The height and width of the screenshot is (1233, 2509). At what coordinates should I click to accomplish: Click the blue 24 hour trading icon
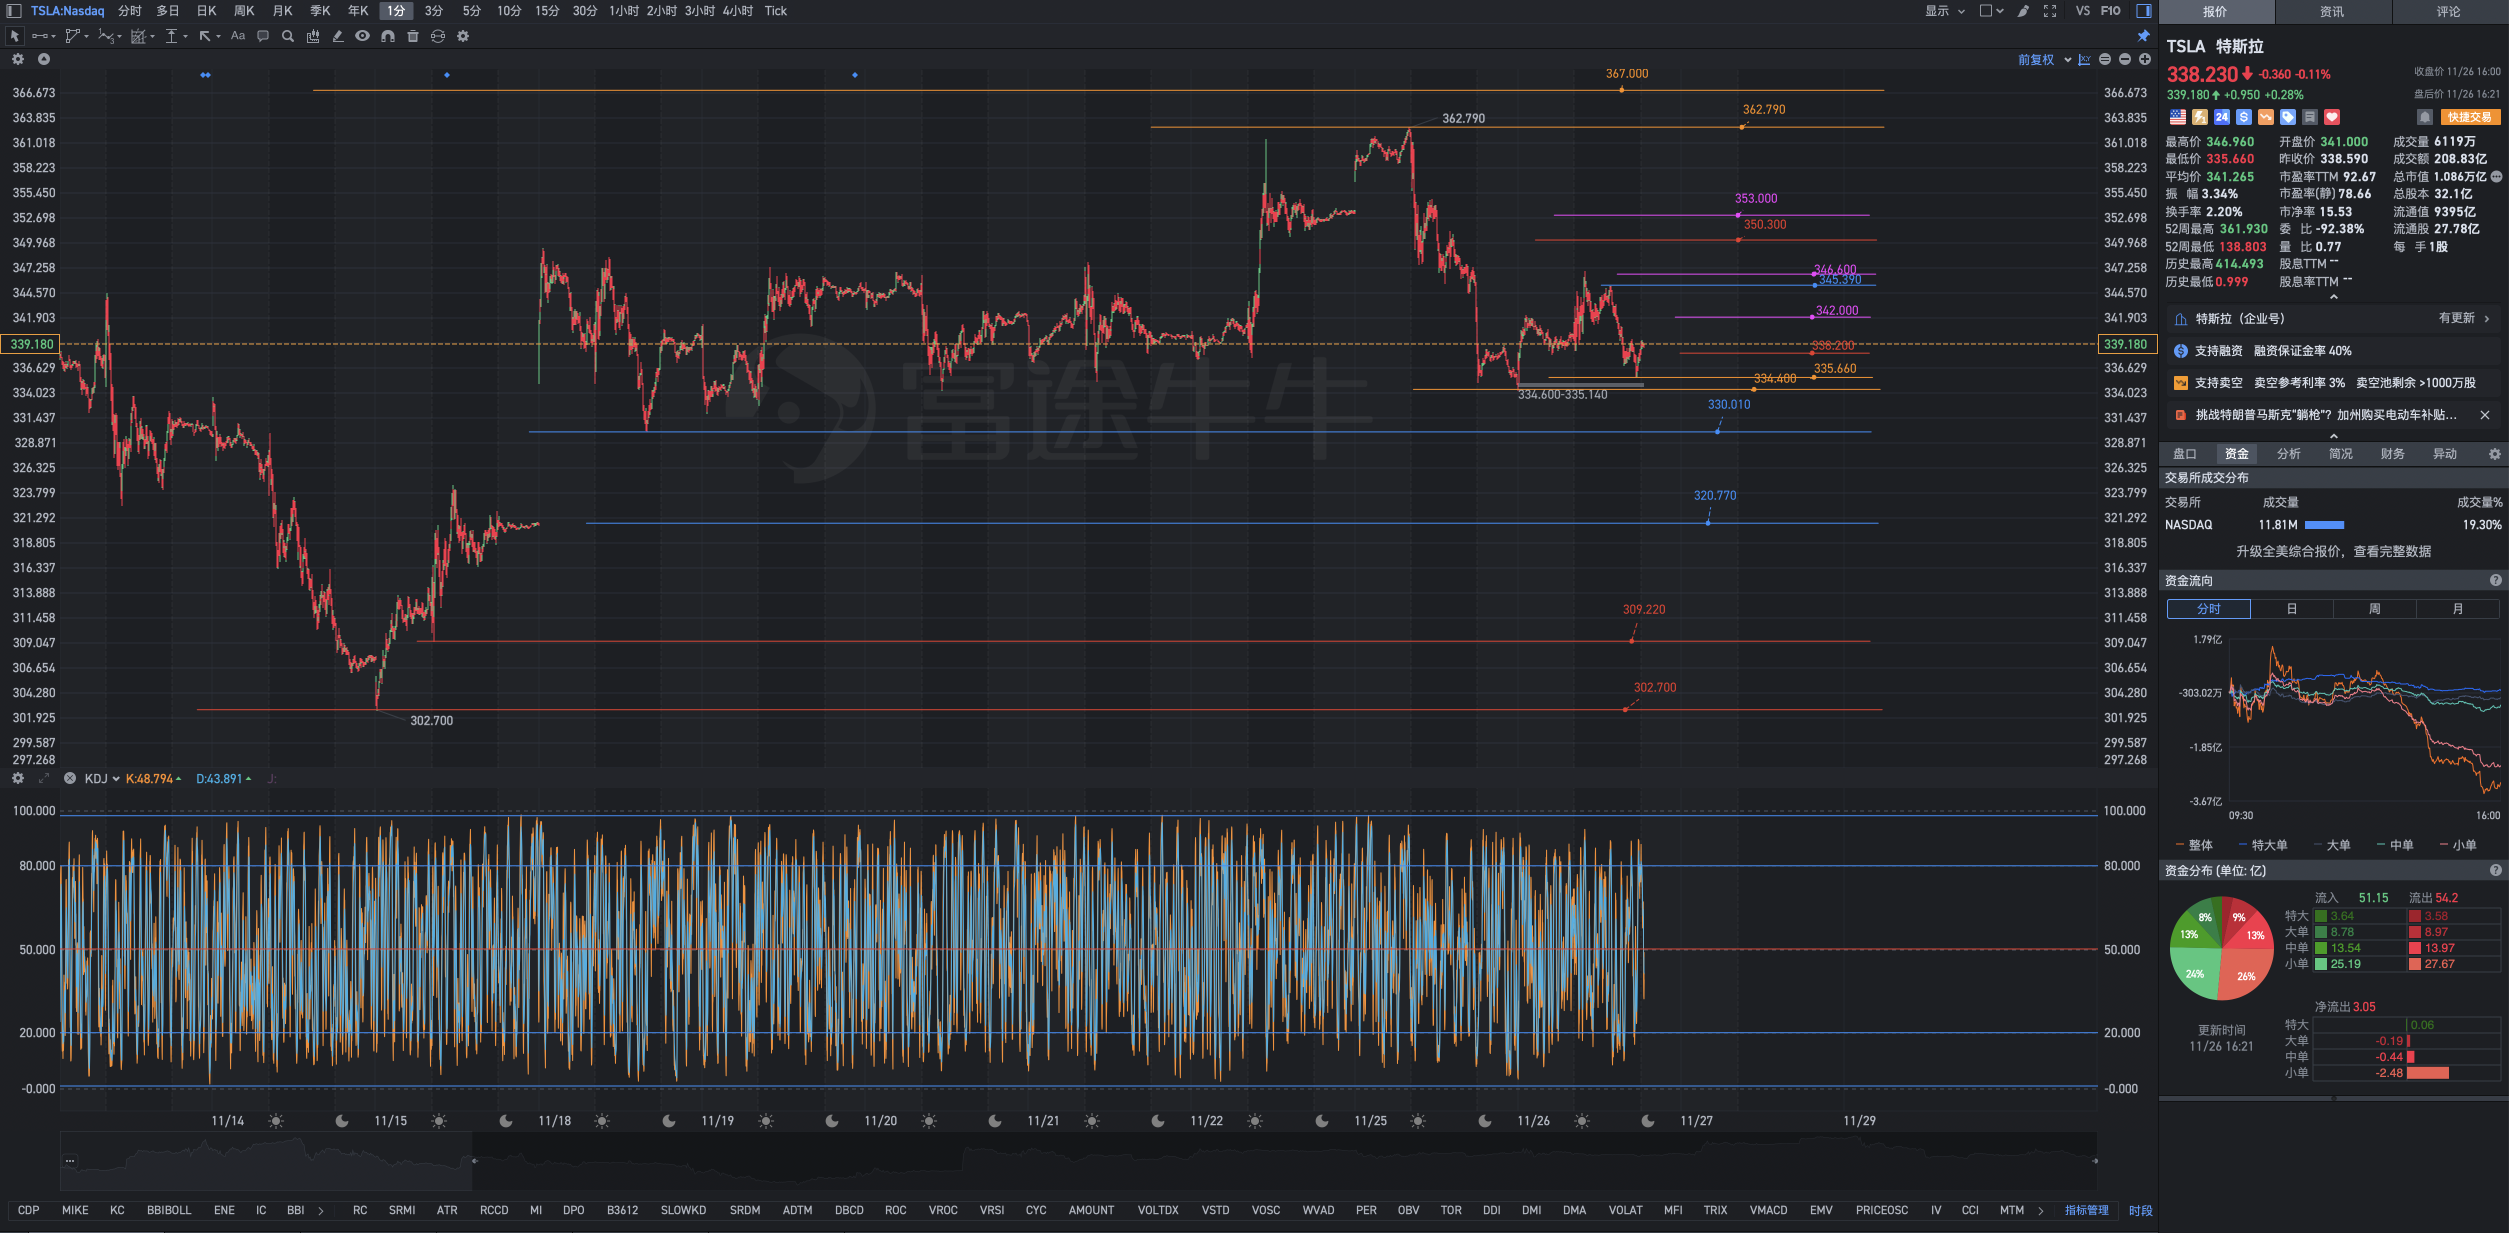click(x=2222, y=117)
